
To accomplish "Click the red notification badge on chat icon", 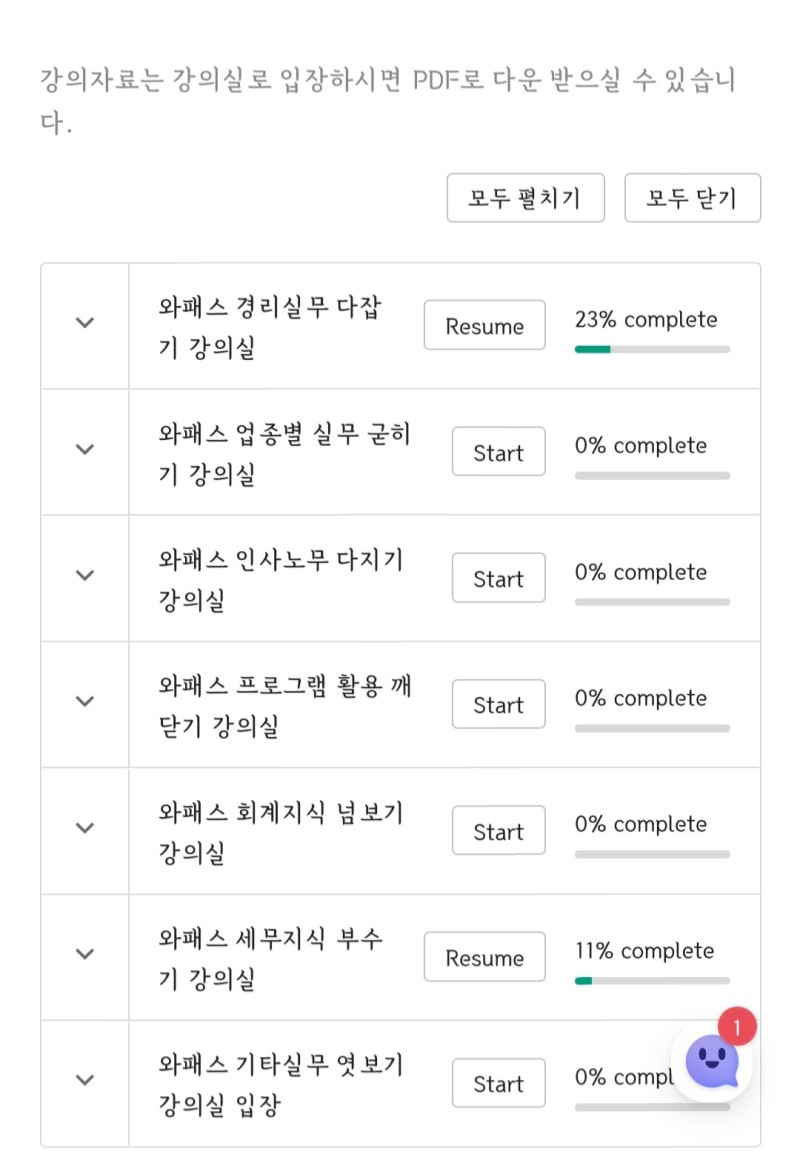I will [x=737, y=1027].
